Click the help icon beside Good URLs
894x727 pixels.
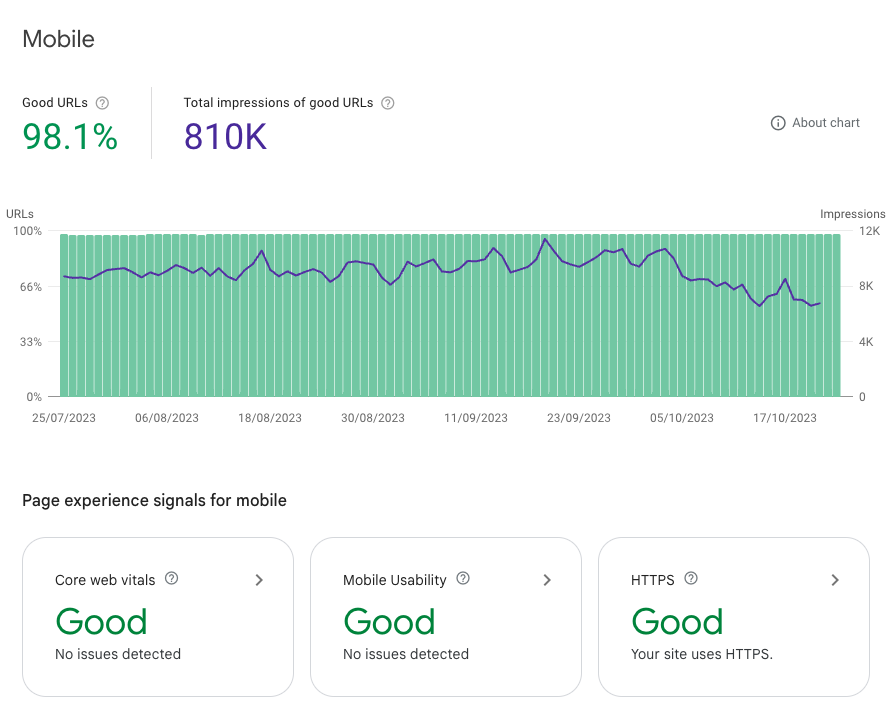coord(102,103)
